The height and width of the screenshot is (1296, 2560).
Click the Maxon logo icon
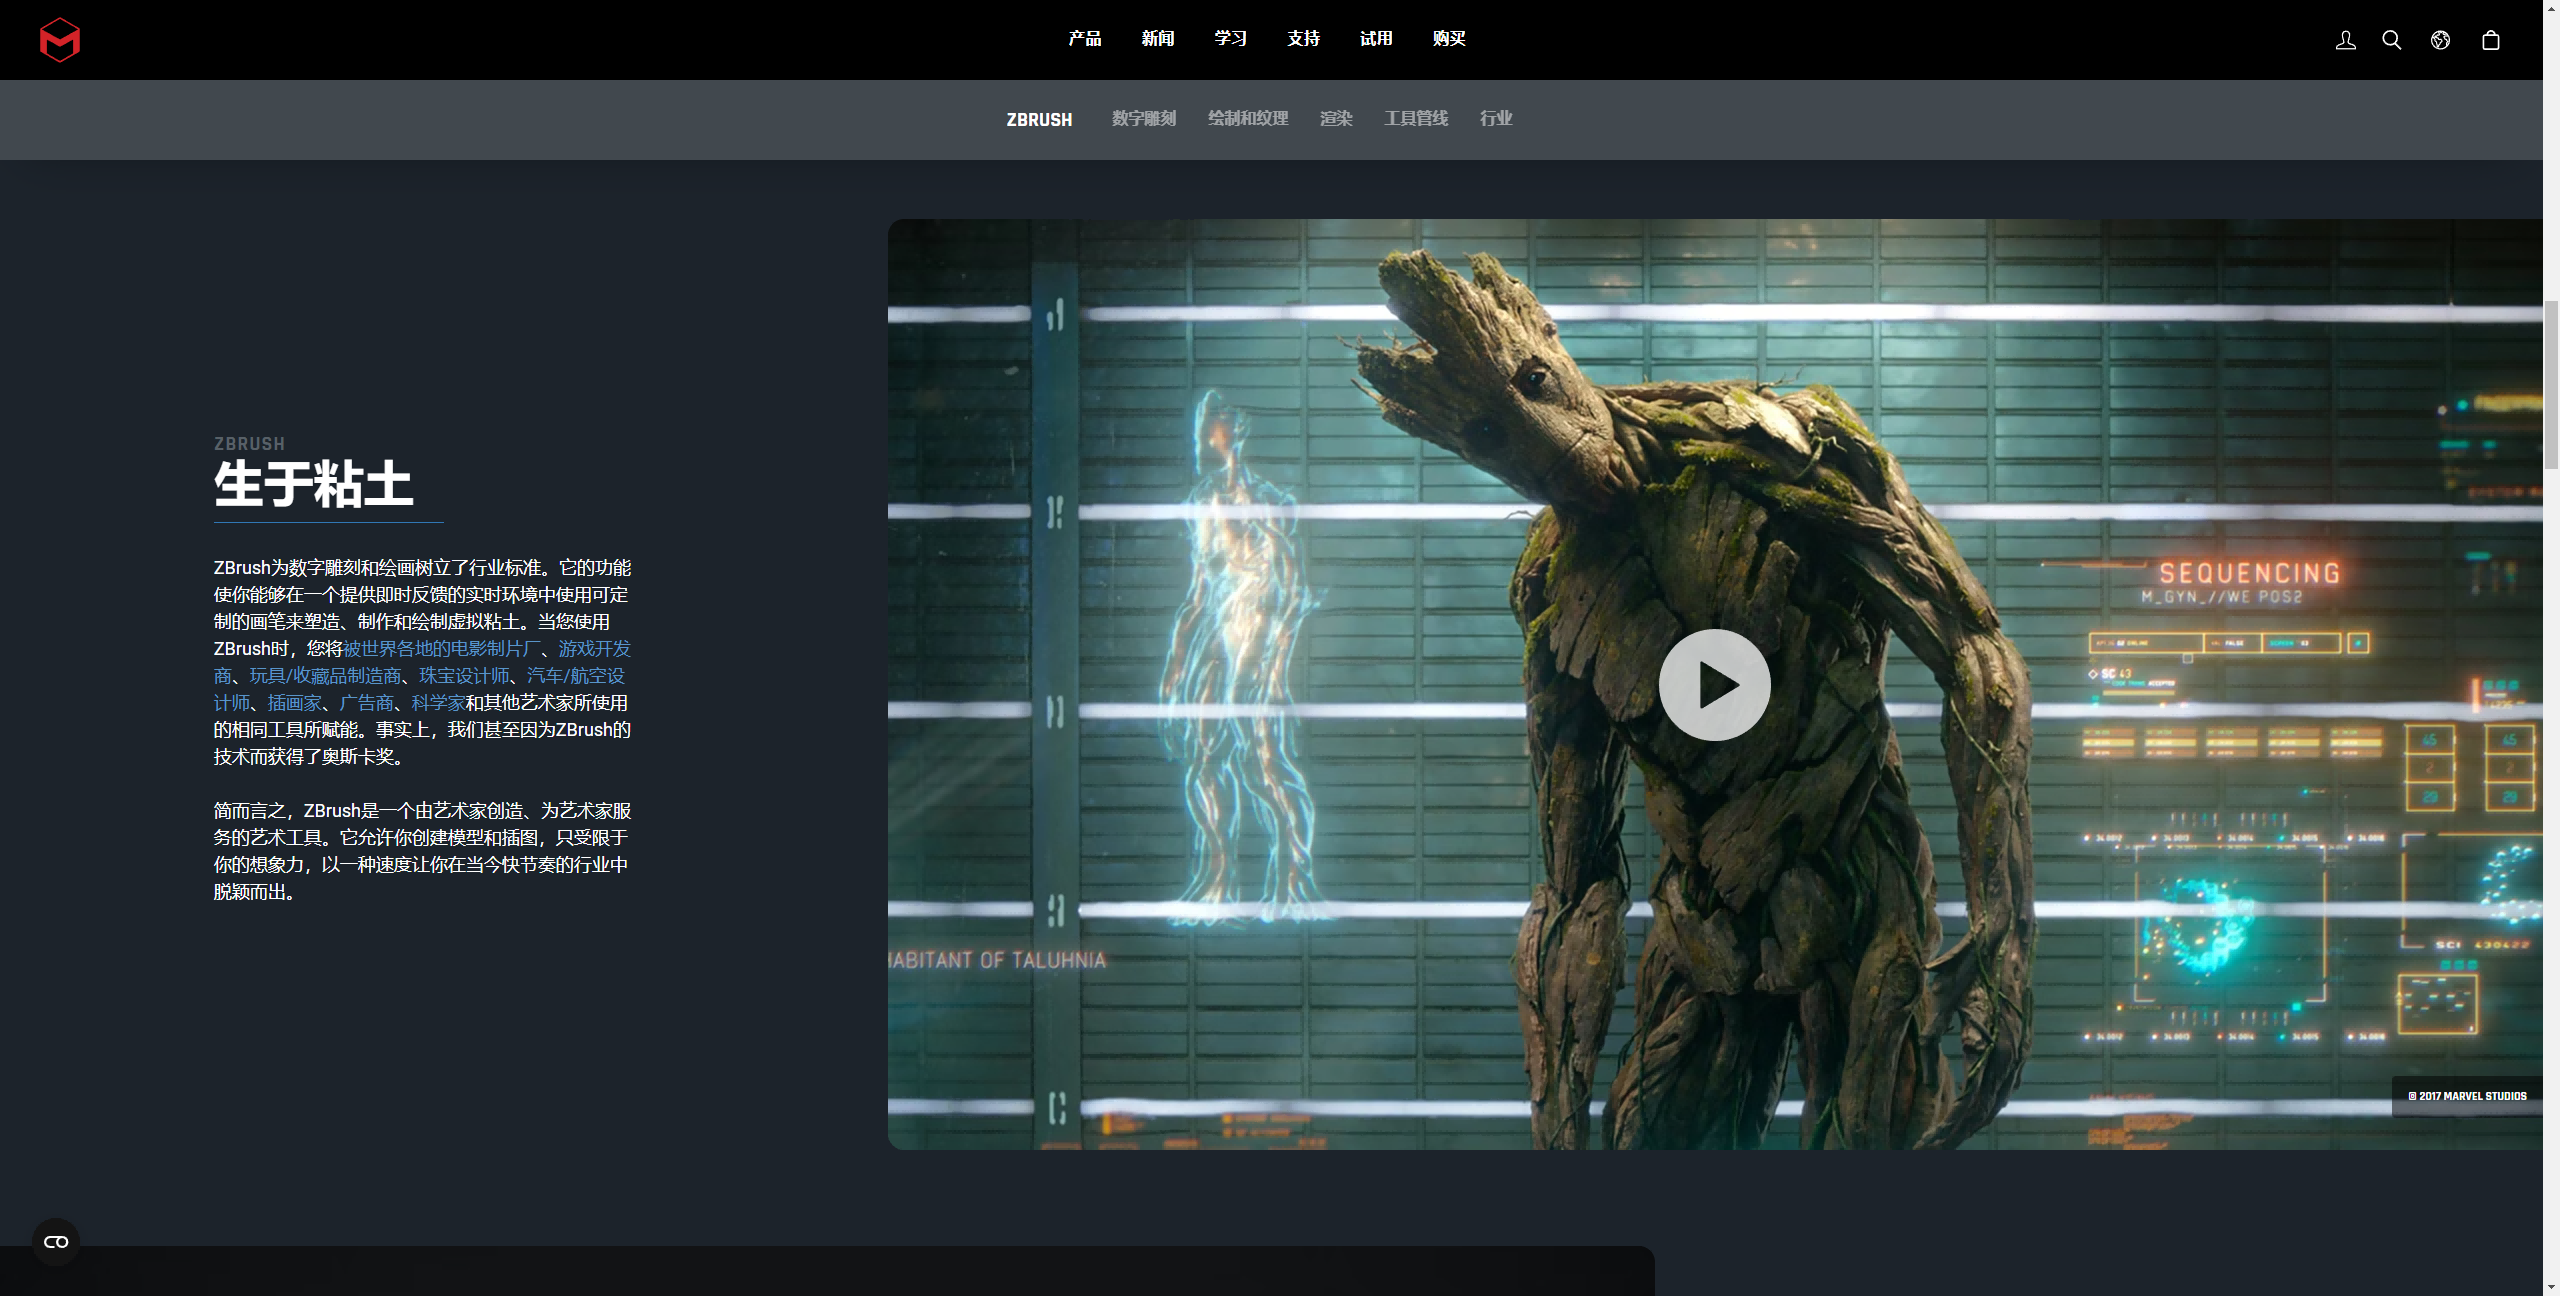pyautogui.click(x=59, y=40)
